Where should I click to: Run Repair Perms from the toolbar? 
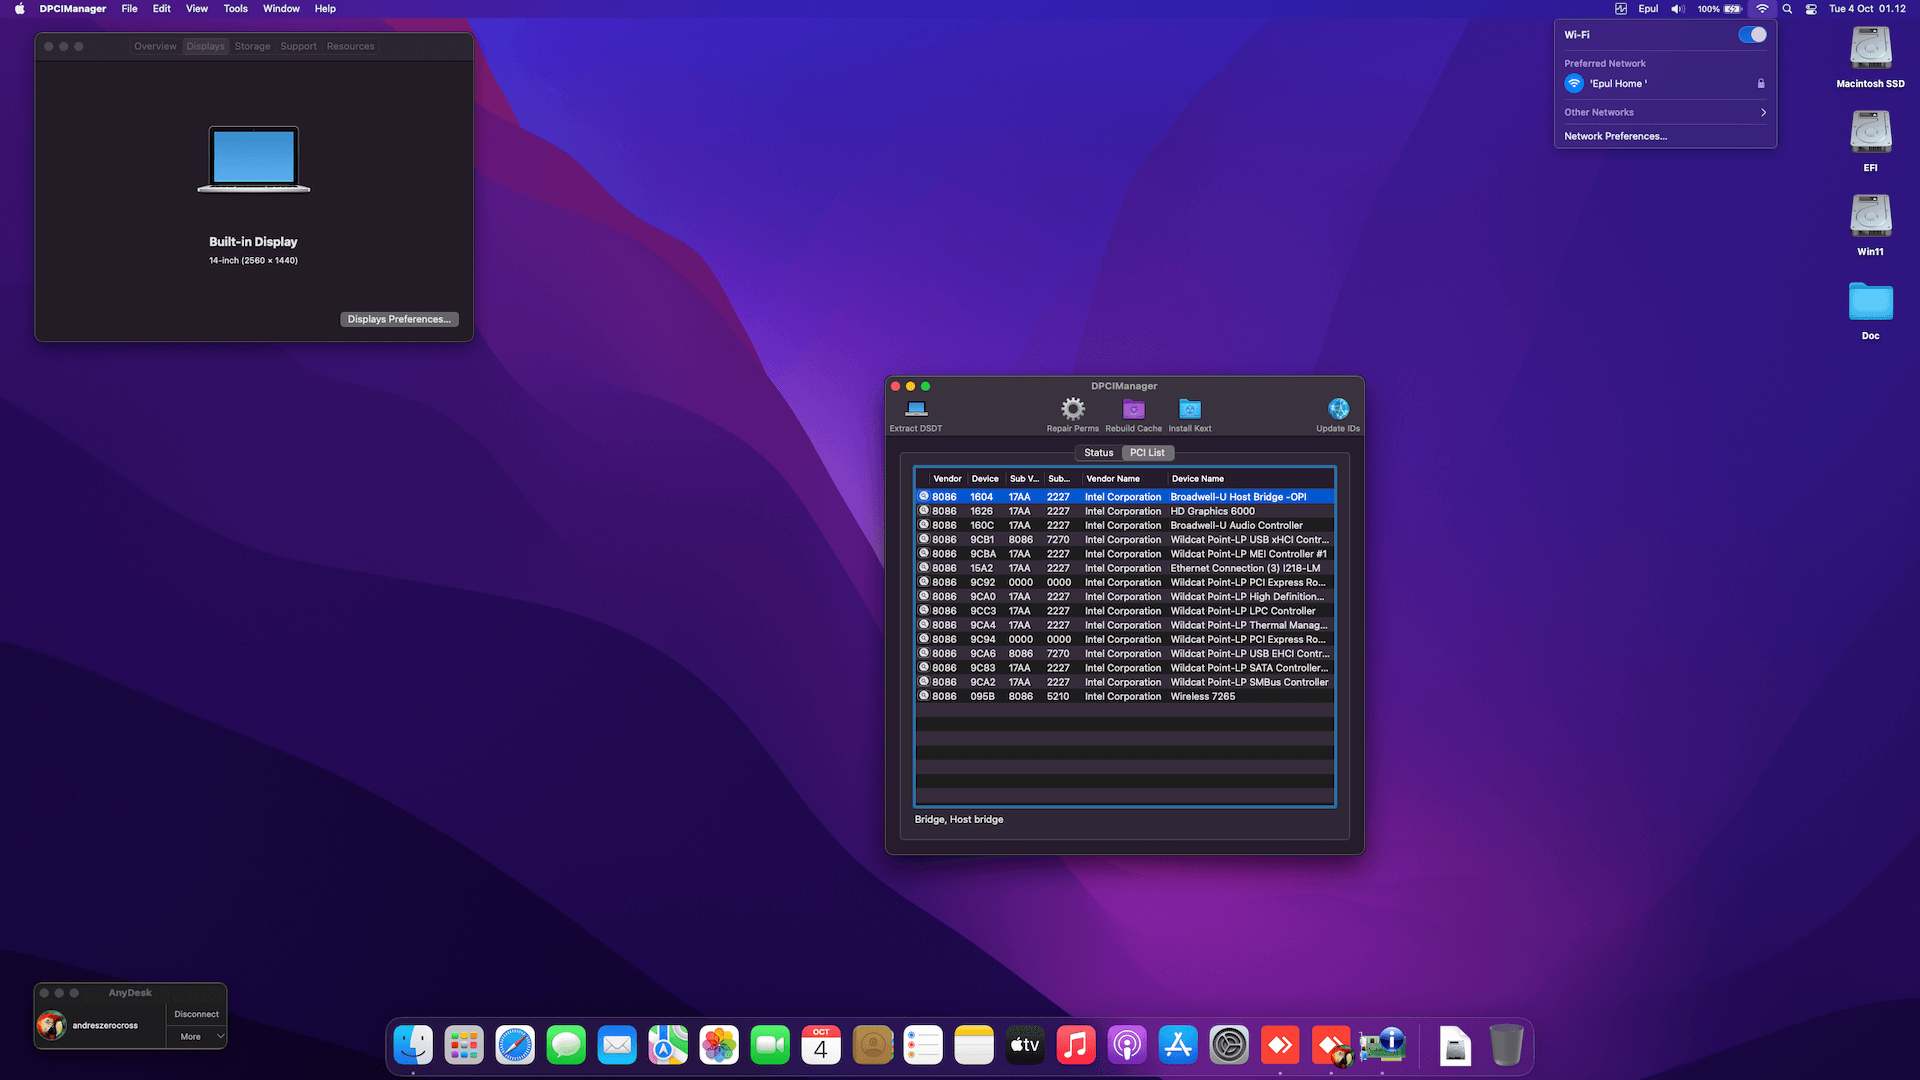pyautogui.click(x=1072, y=409)
